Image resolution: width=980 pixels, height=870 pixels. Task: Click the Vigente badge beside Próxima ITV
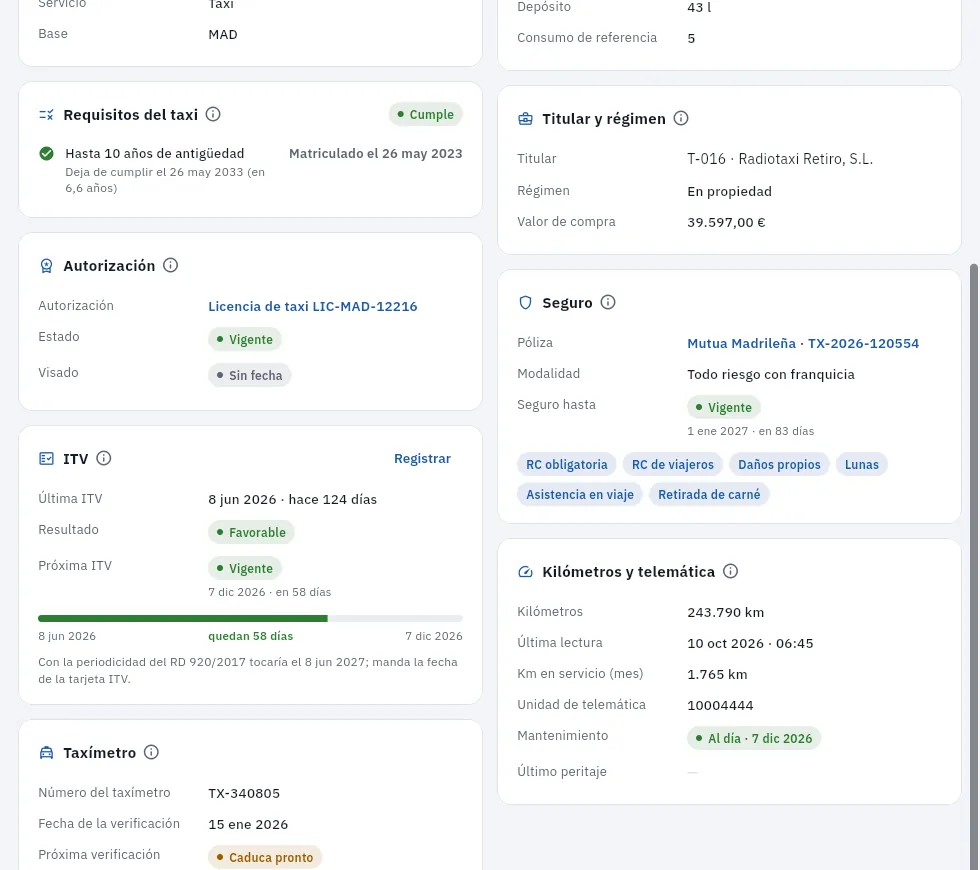point(245,569)
